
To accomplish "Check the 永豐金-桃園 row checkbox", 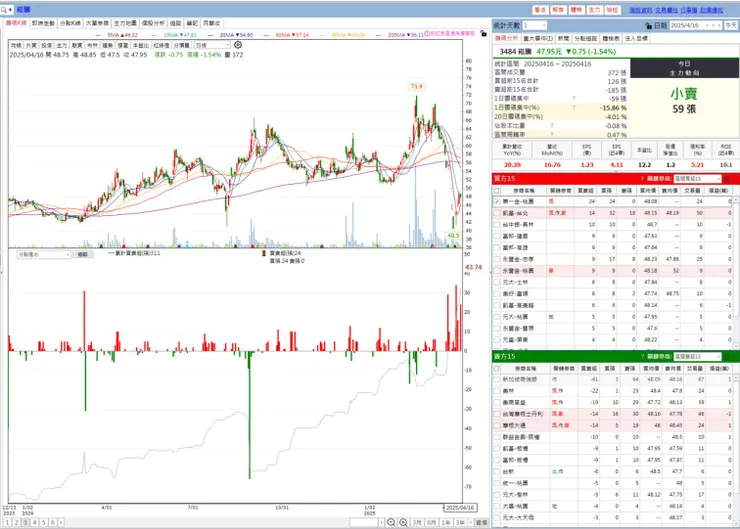I will click(496, 271).
